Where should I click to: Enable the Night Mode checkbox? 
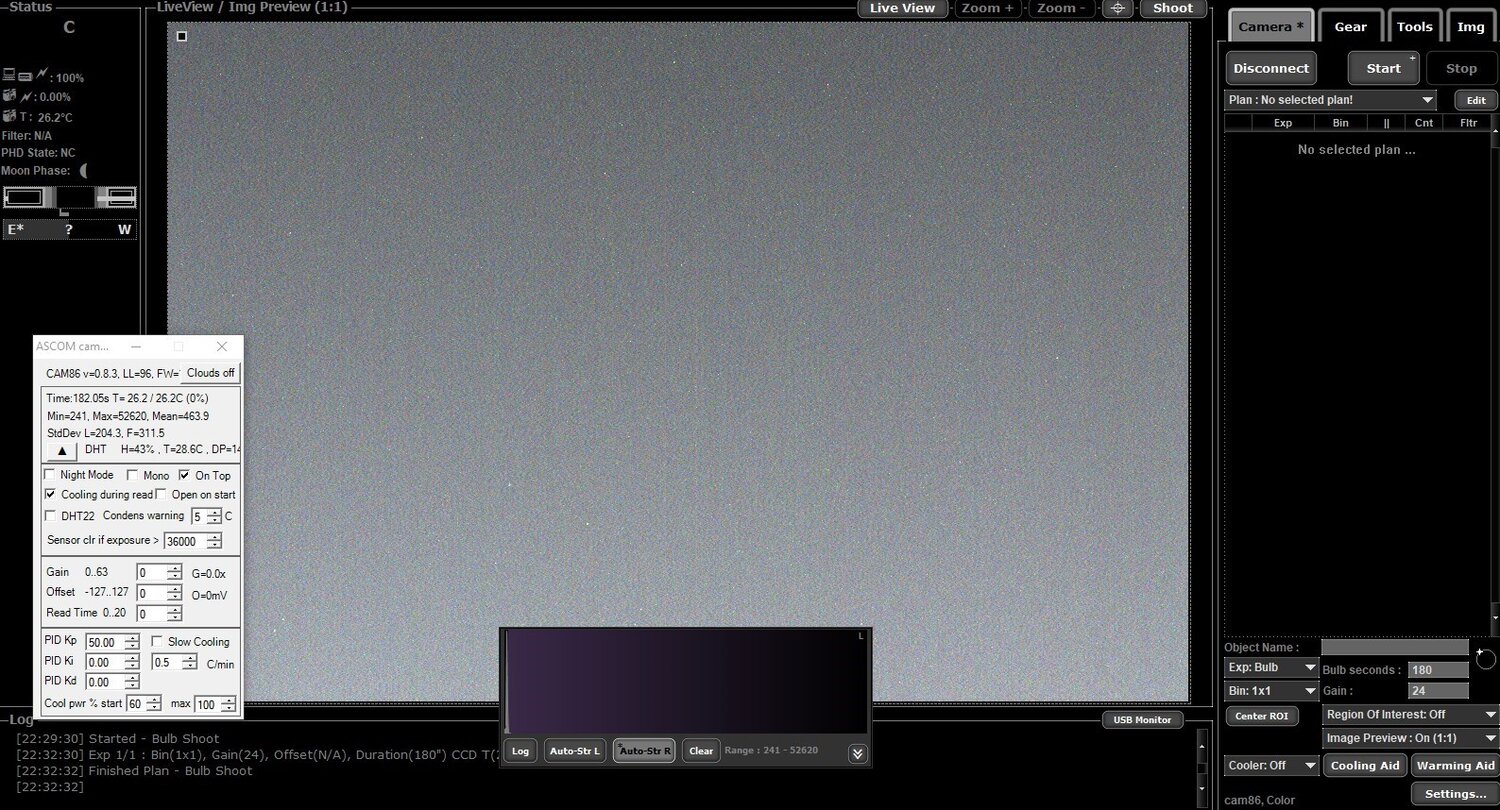point(50,475)
